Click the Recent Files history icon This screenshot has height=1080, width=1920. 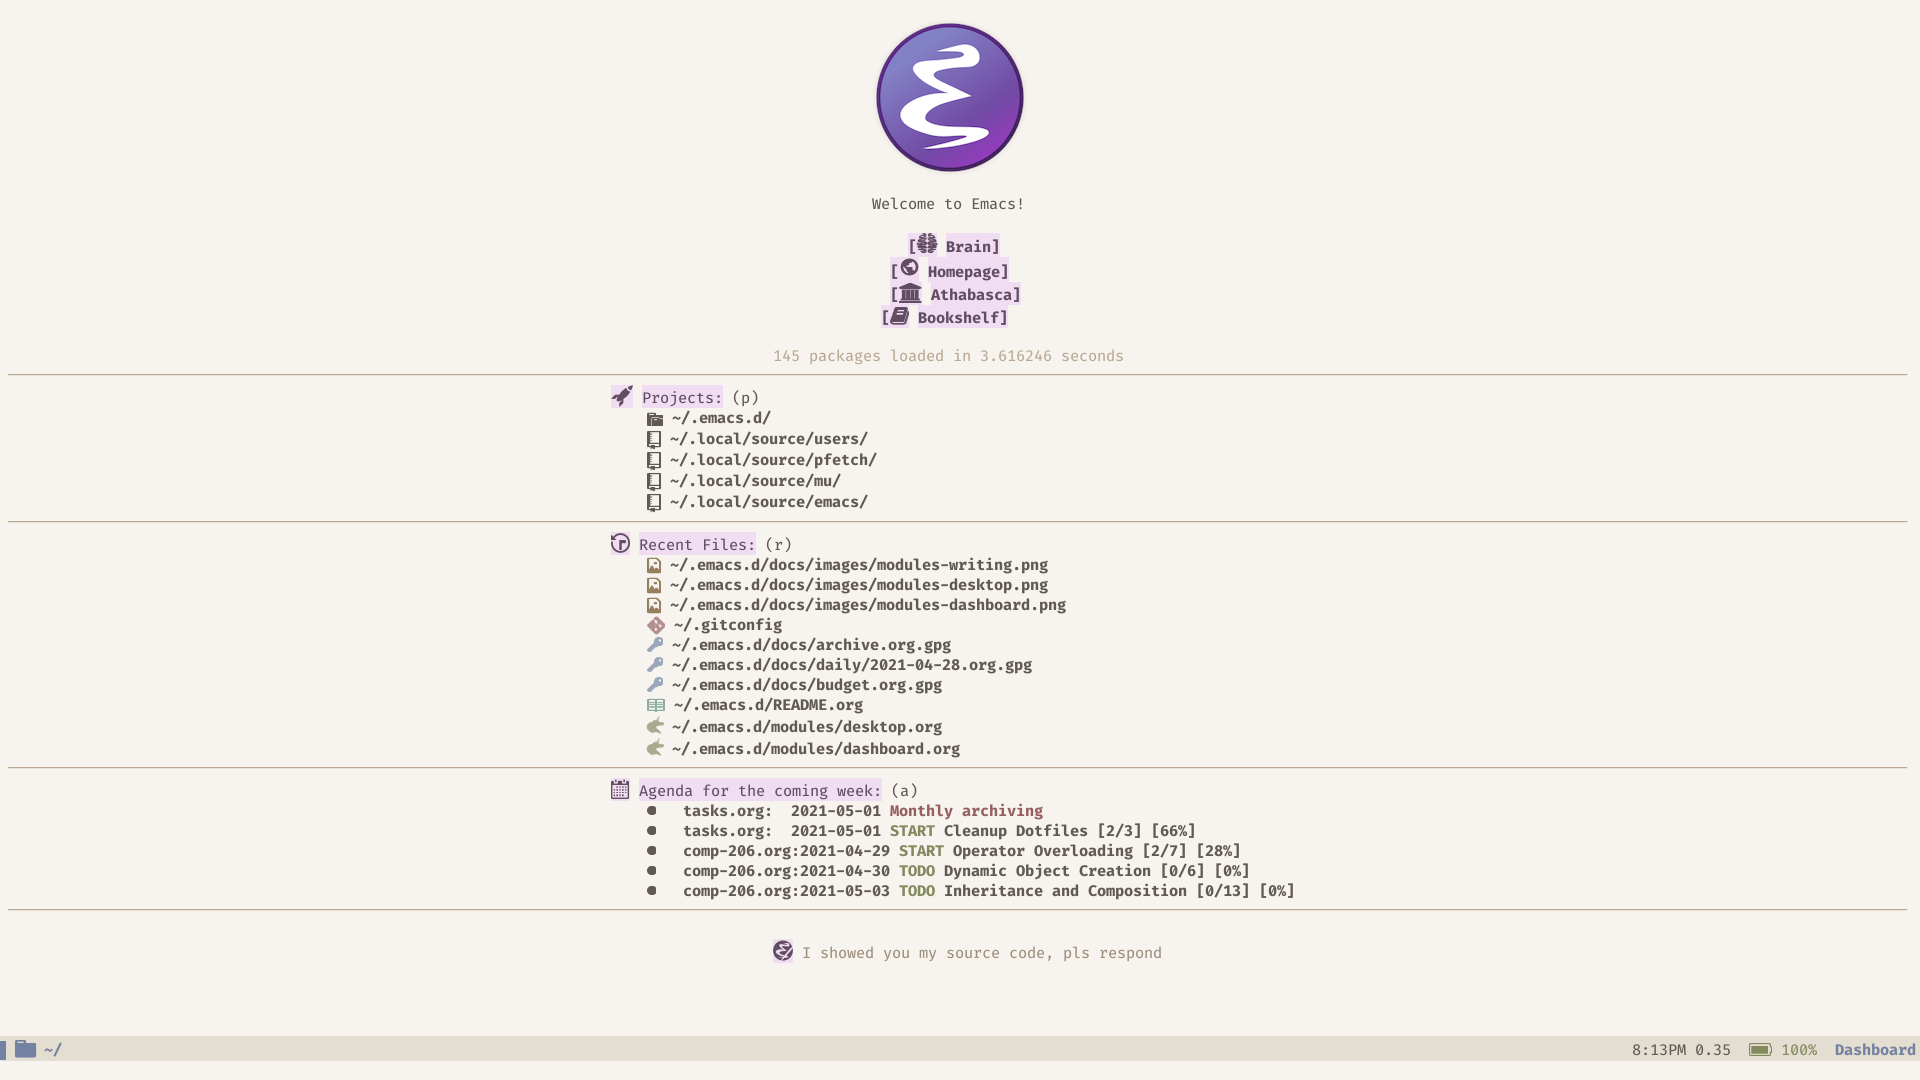point(620,542)
